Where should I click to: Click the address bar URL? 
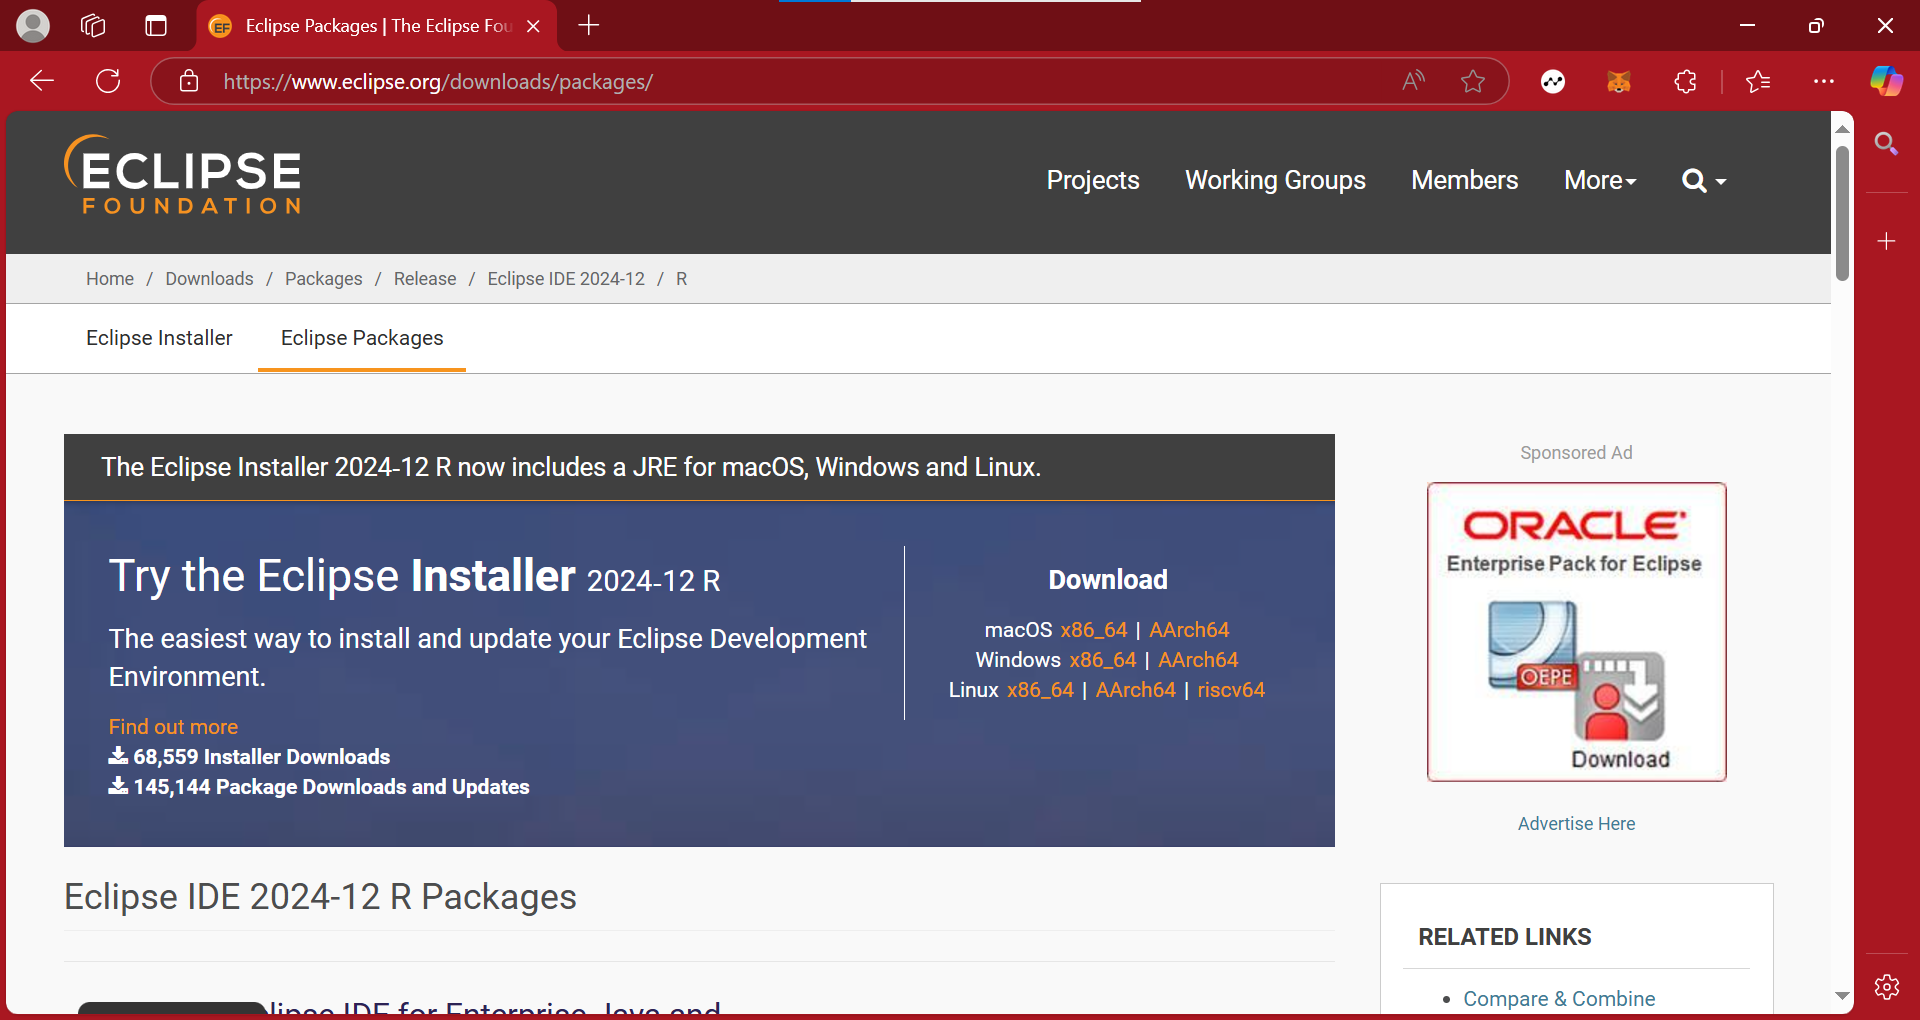(438, 82)
